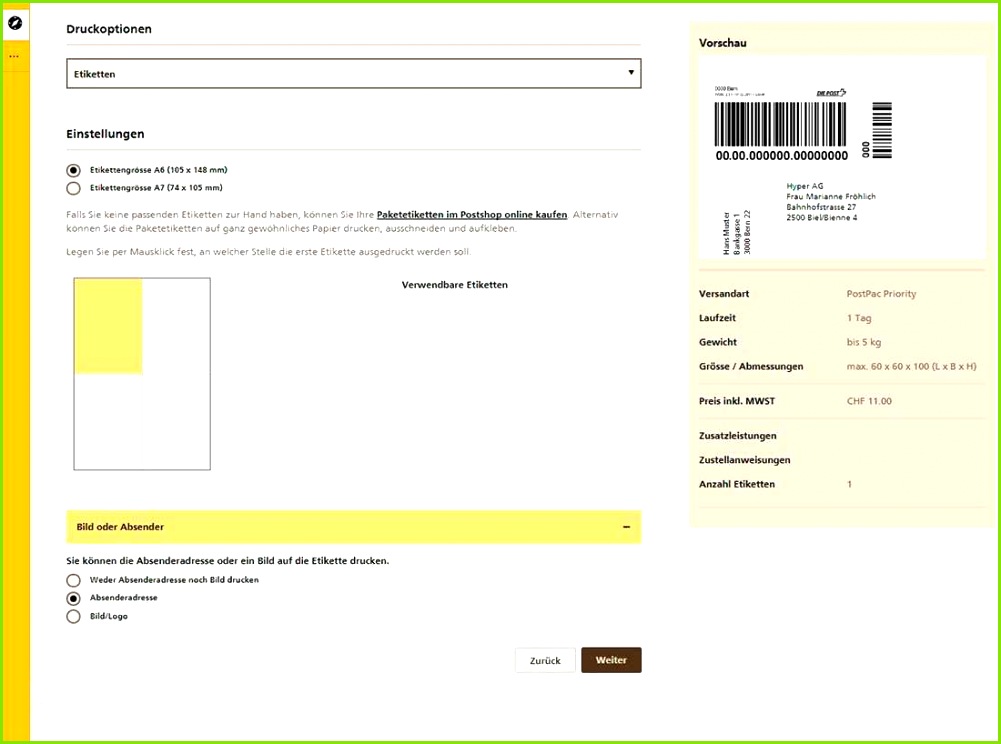Click the Swiss Post horn logo icon
Viewport: 1001px width, 744px height.
(x=15, y=24)
